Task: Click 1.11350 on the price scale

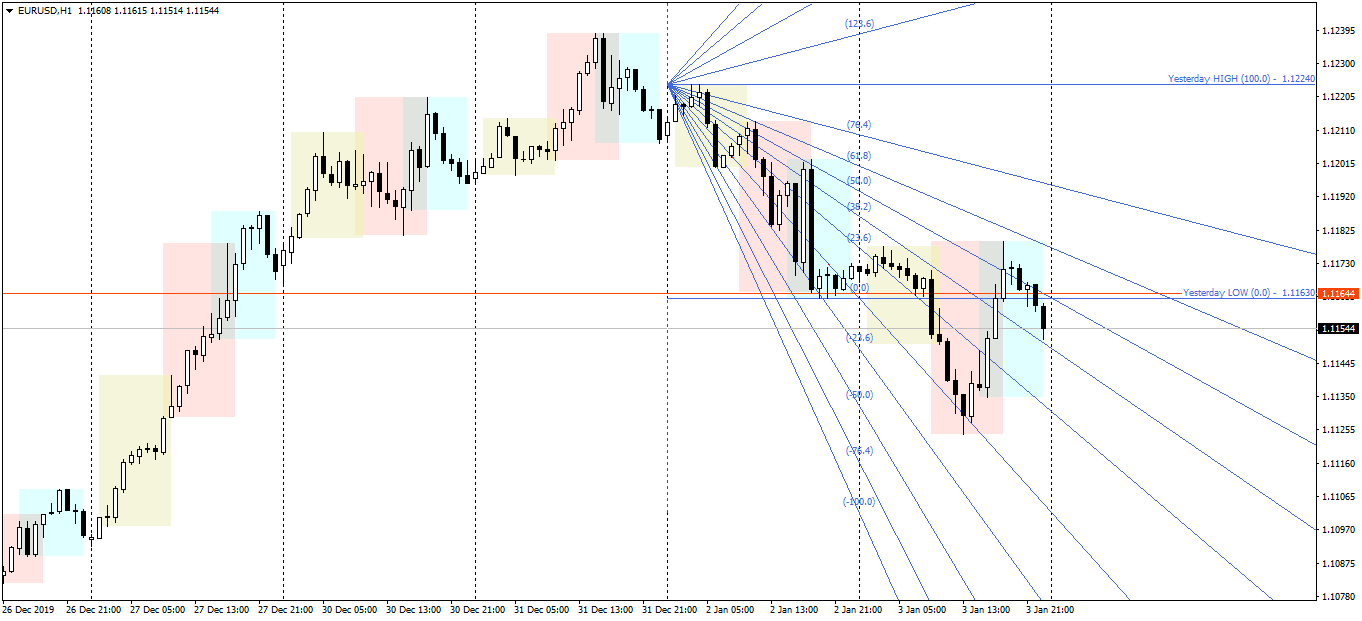Action: [1337, 397]
